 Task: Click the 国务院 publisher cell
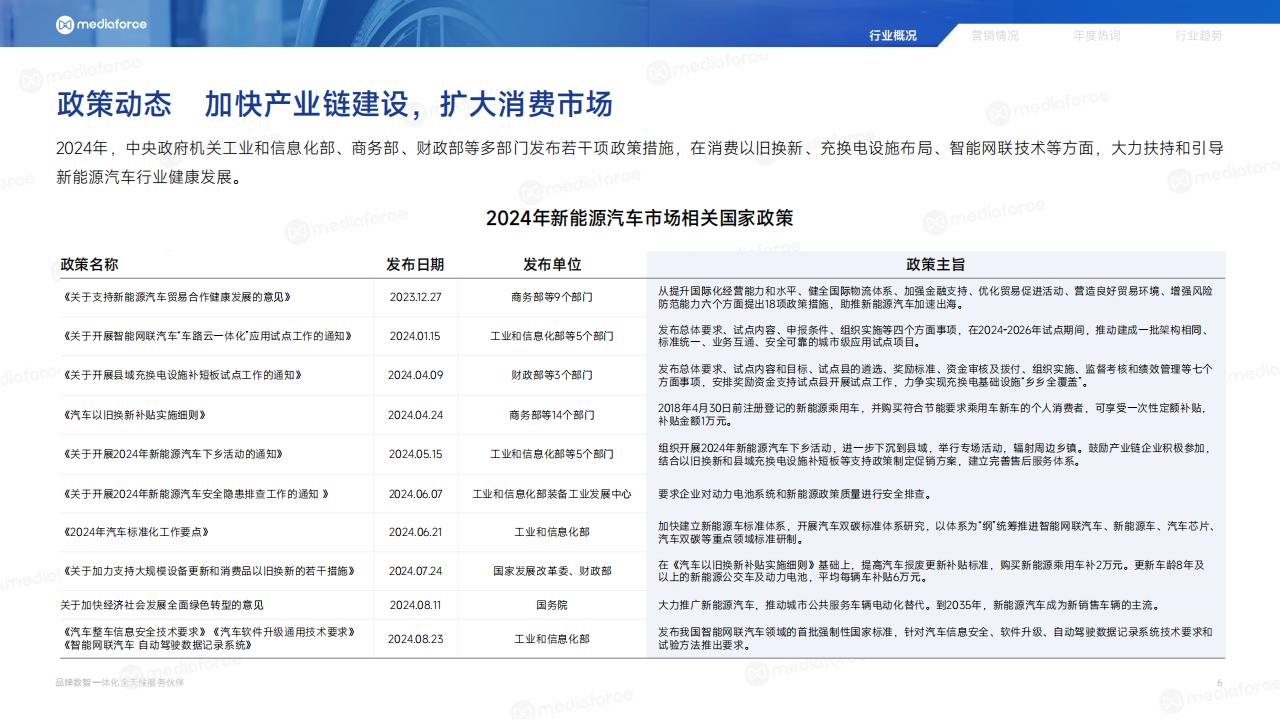pyautogui.click(x=552, y=605)
